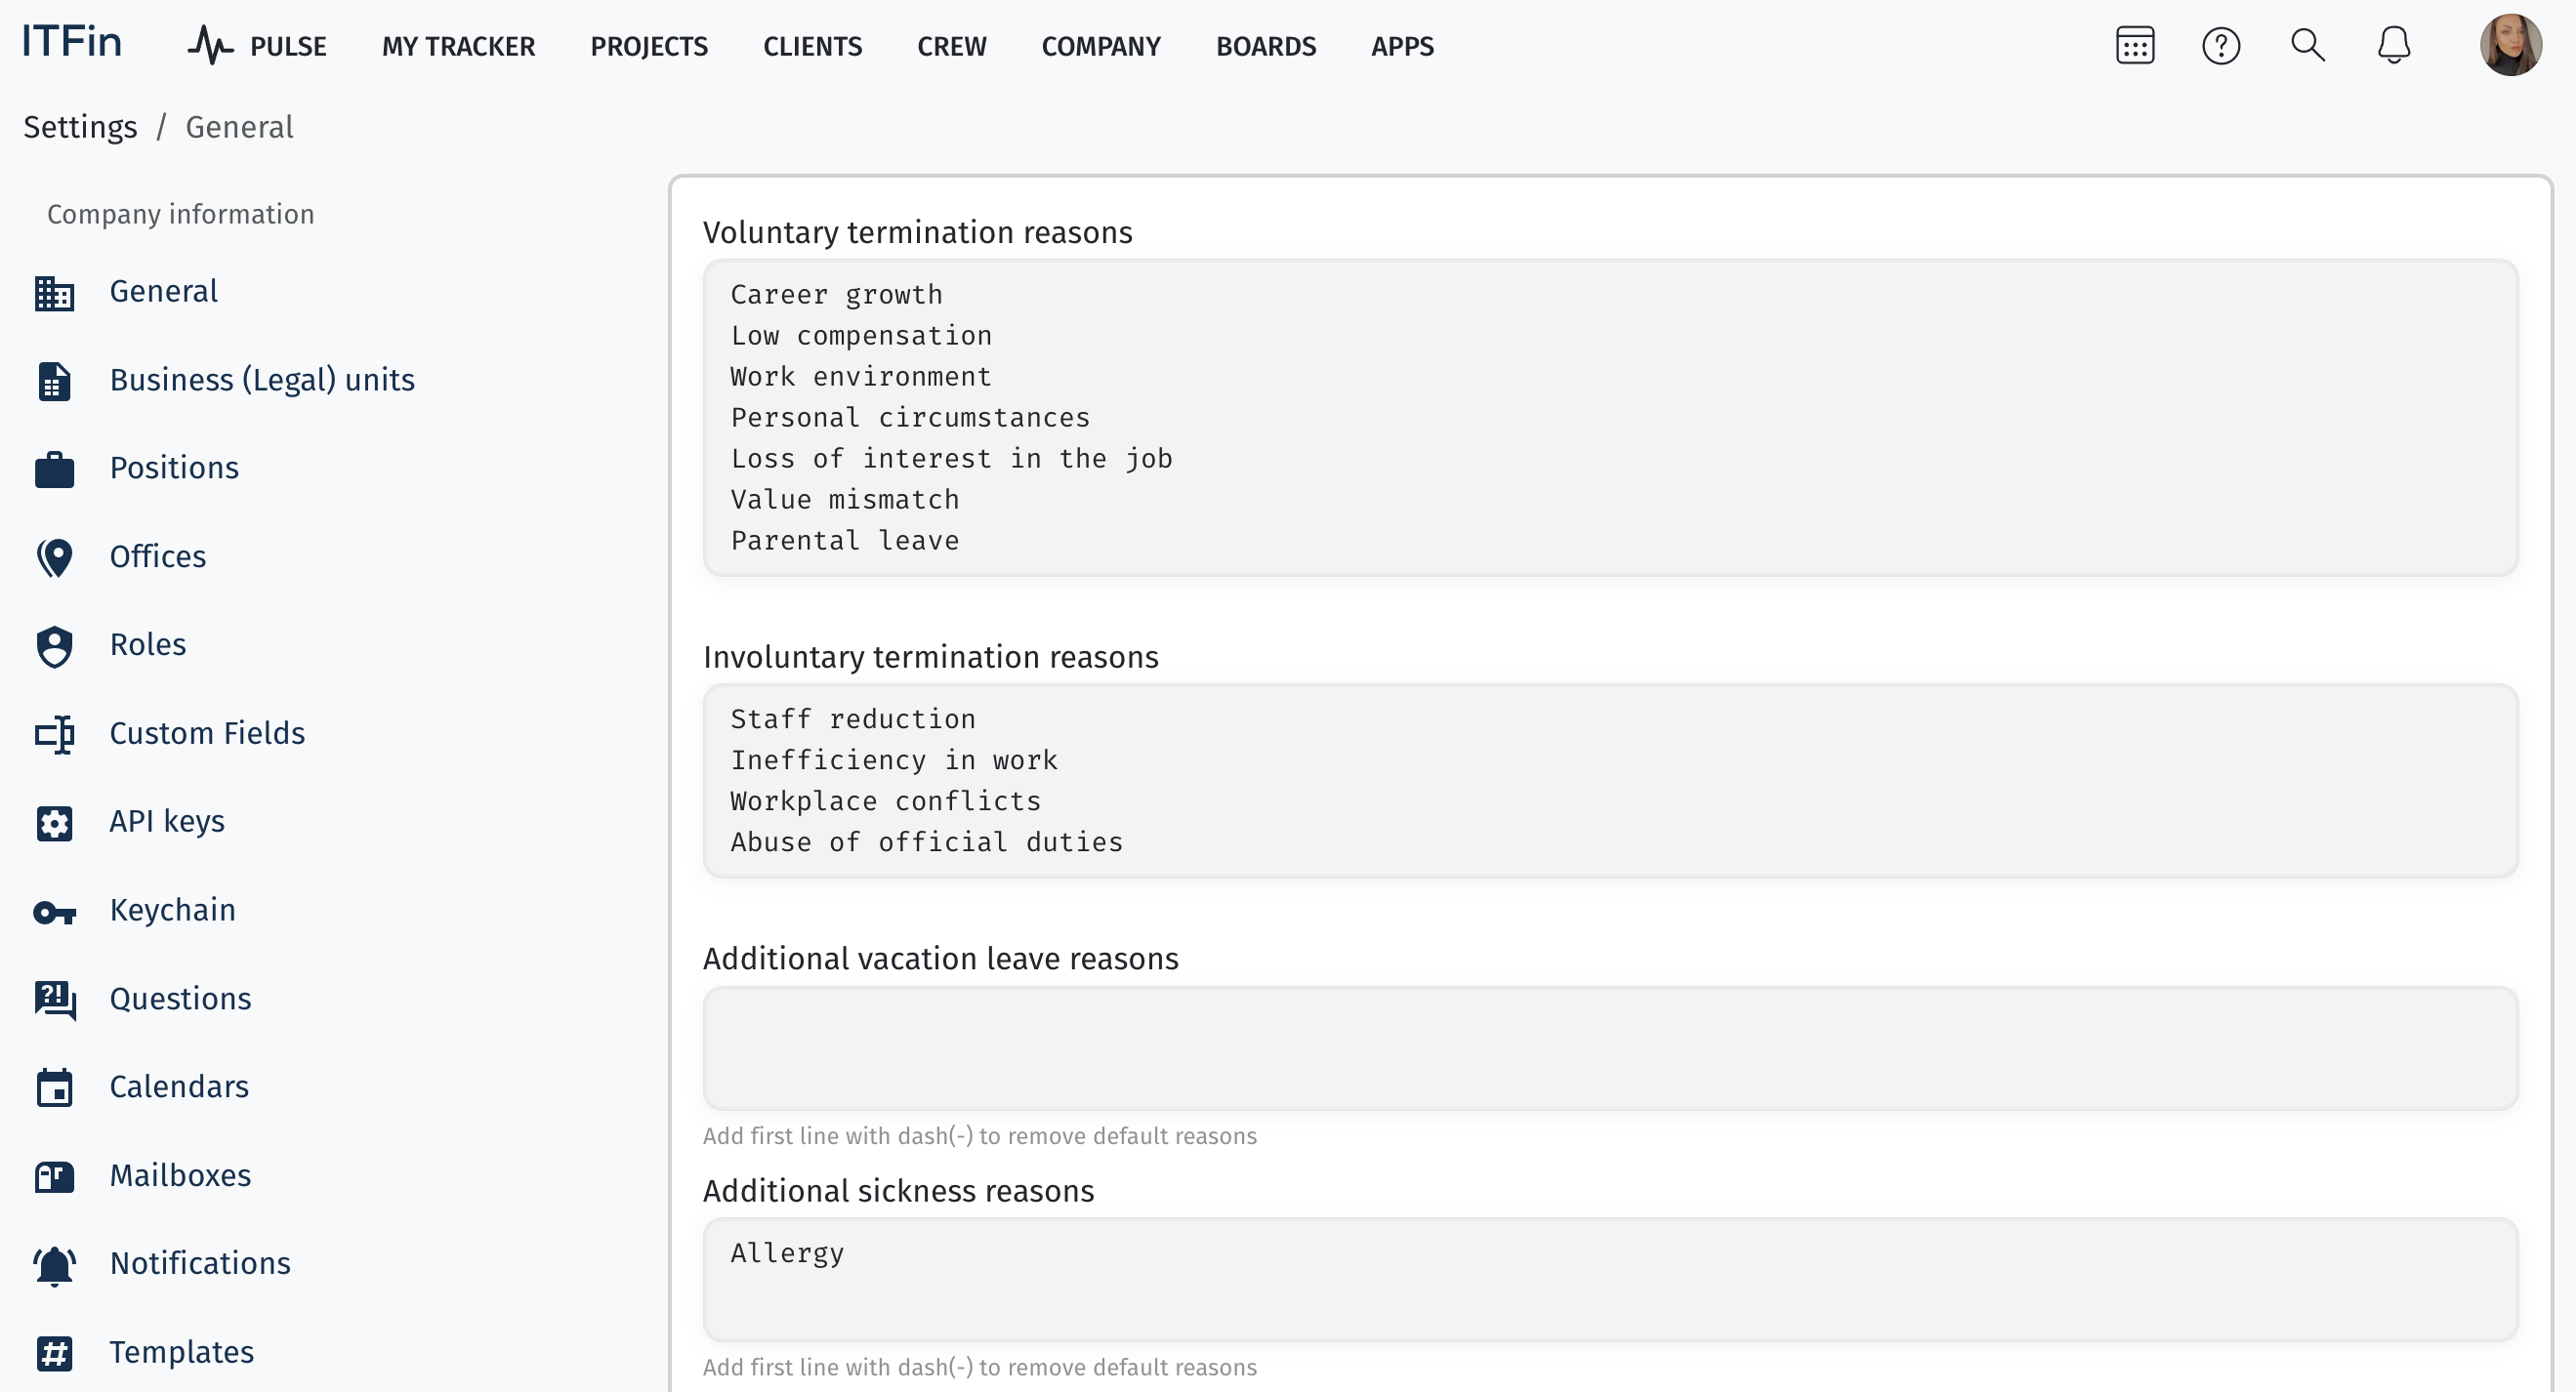Screen dimensions: 2576x1392
Task: Open the notifications bell in the header
Action: (x=2394, y=45)
